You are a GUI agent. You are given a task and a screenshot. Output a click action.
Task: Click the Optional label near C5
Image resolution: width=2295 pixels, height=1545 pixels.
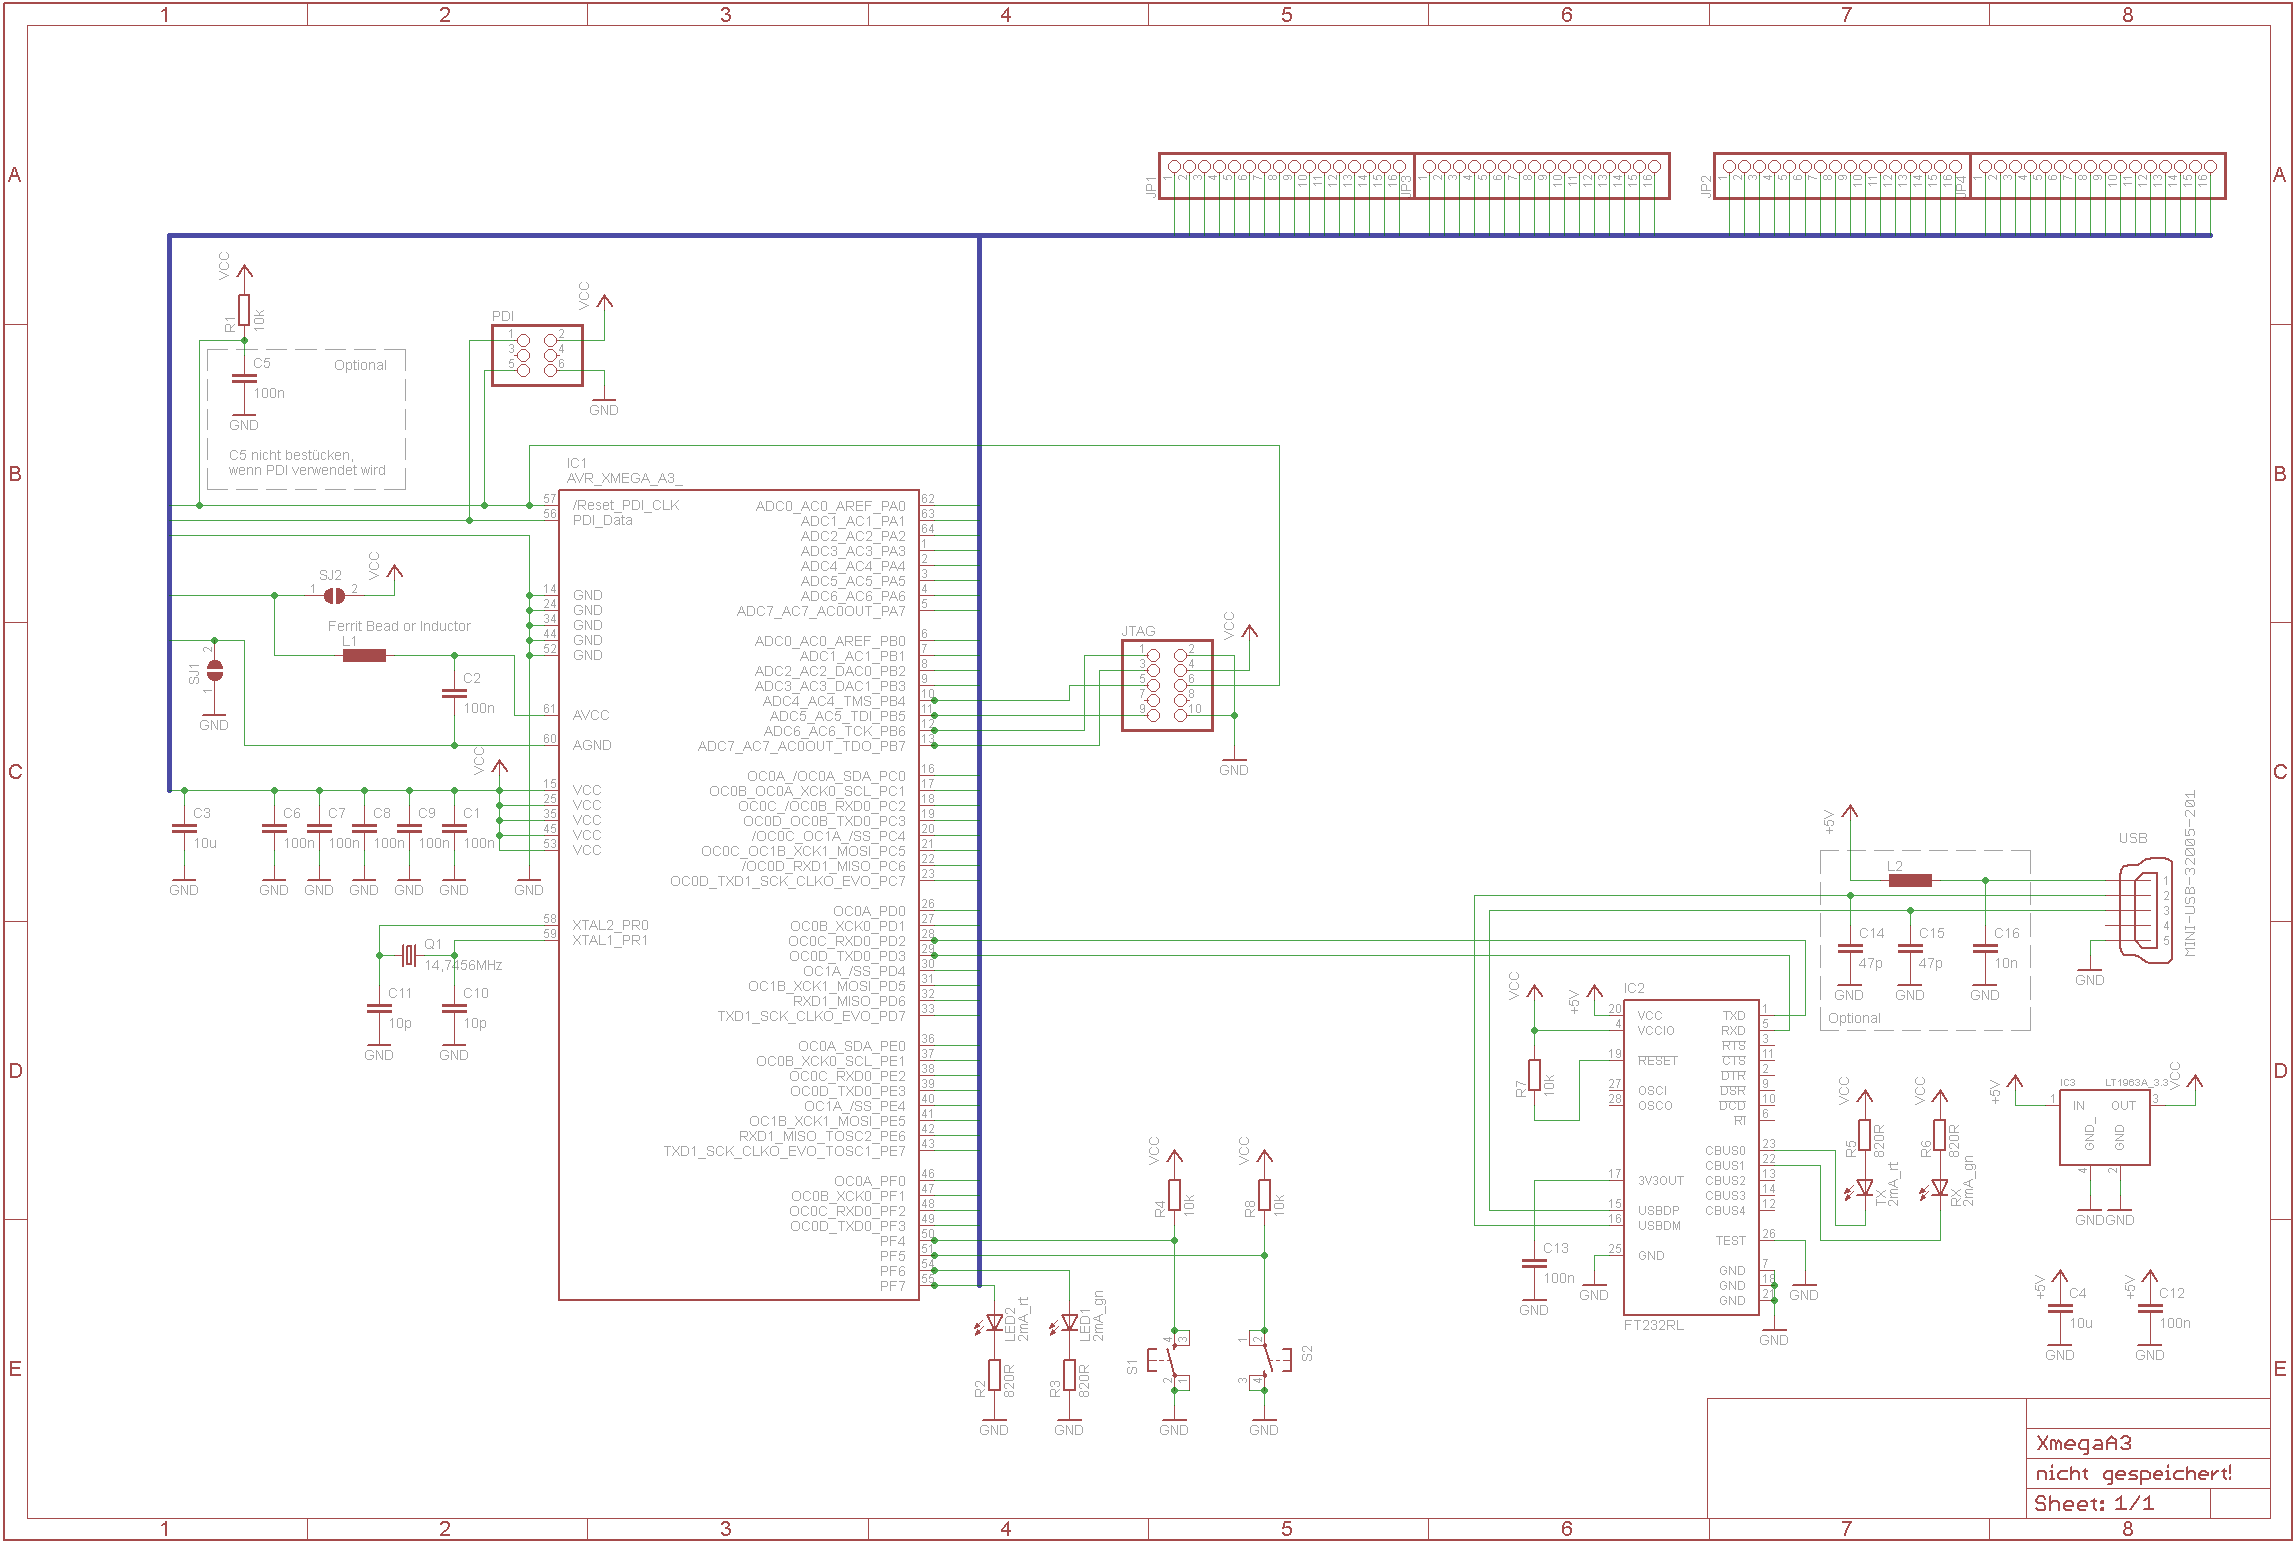360,365
